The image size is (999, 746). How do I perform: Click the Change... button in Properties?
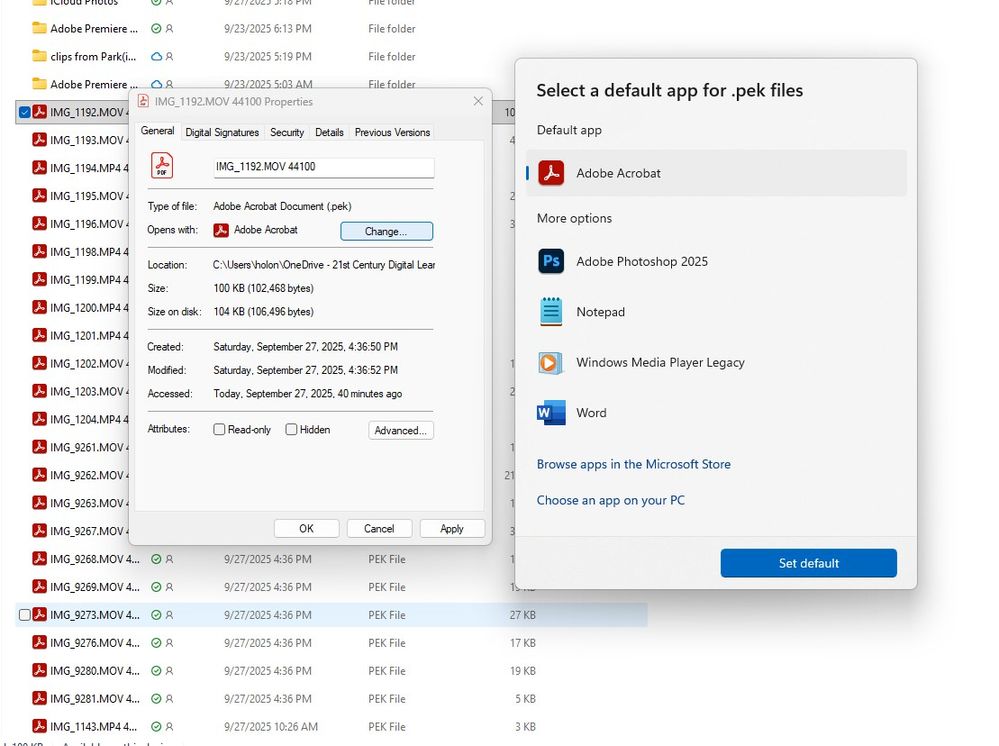click(386, 231)
